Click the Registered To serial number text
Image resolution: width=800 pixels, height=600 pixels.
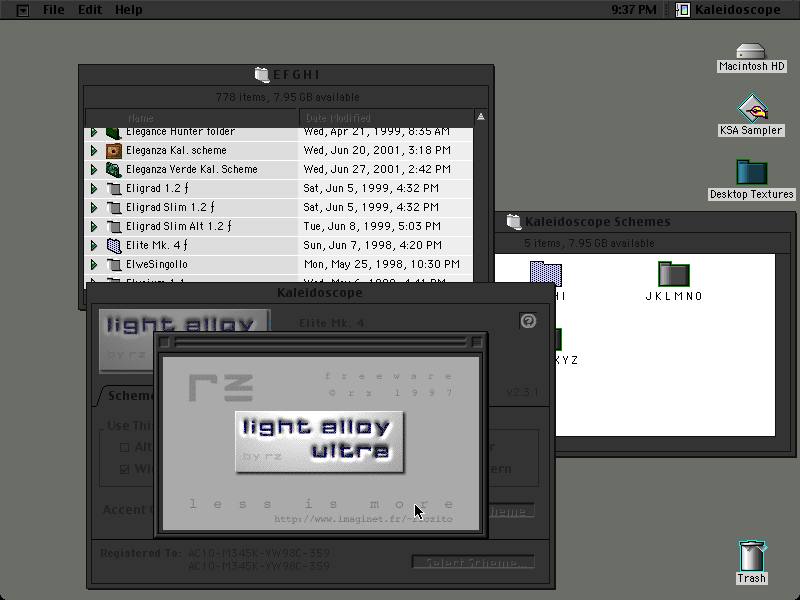259,560
